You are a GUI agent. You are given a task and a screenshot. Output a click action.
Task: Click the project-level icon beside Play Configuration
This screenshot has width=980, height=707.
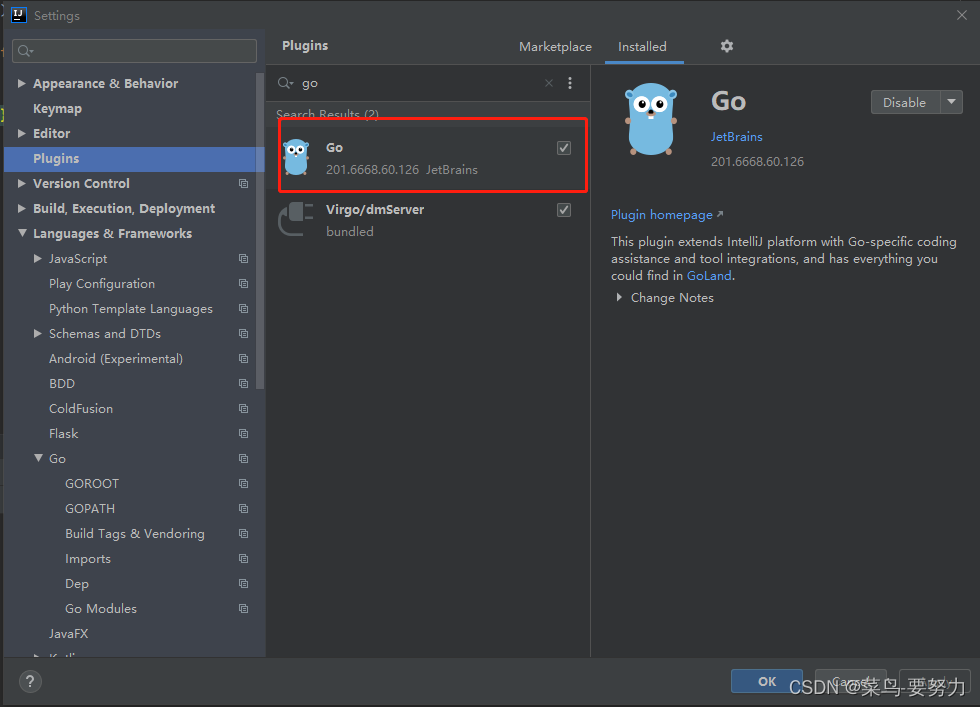pos(244,283)
